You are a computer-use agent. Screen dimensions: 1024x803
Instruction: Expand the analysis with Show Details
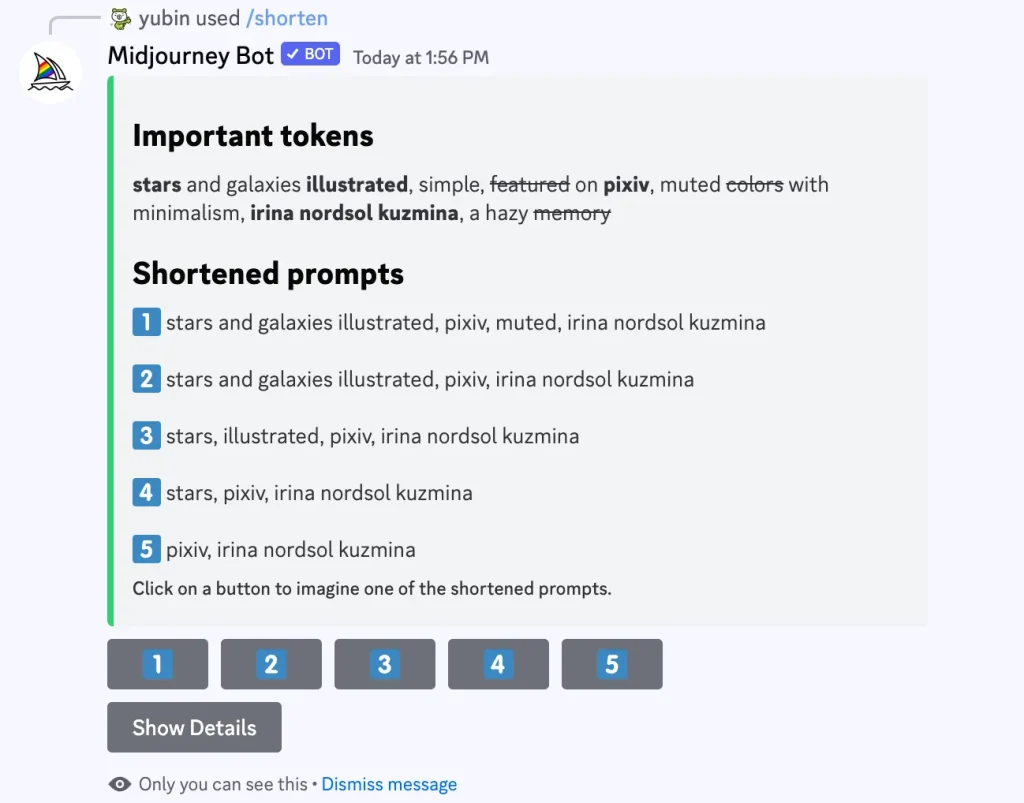click(x=194, y=727)
